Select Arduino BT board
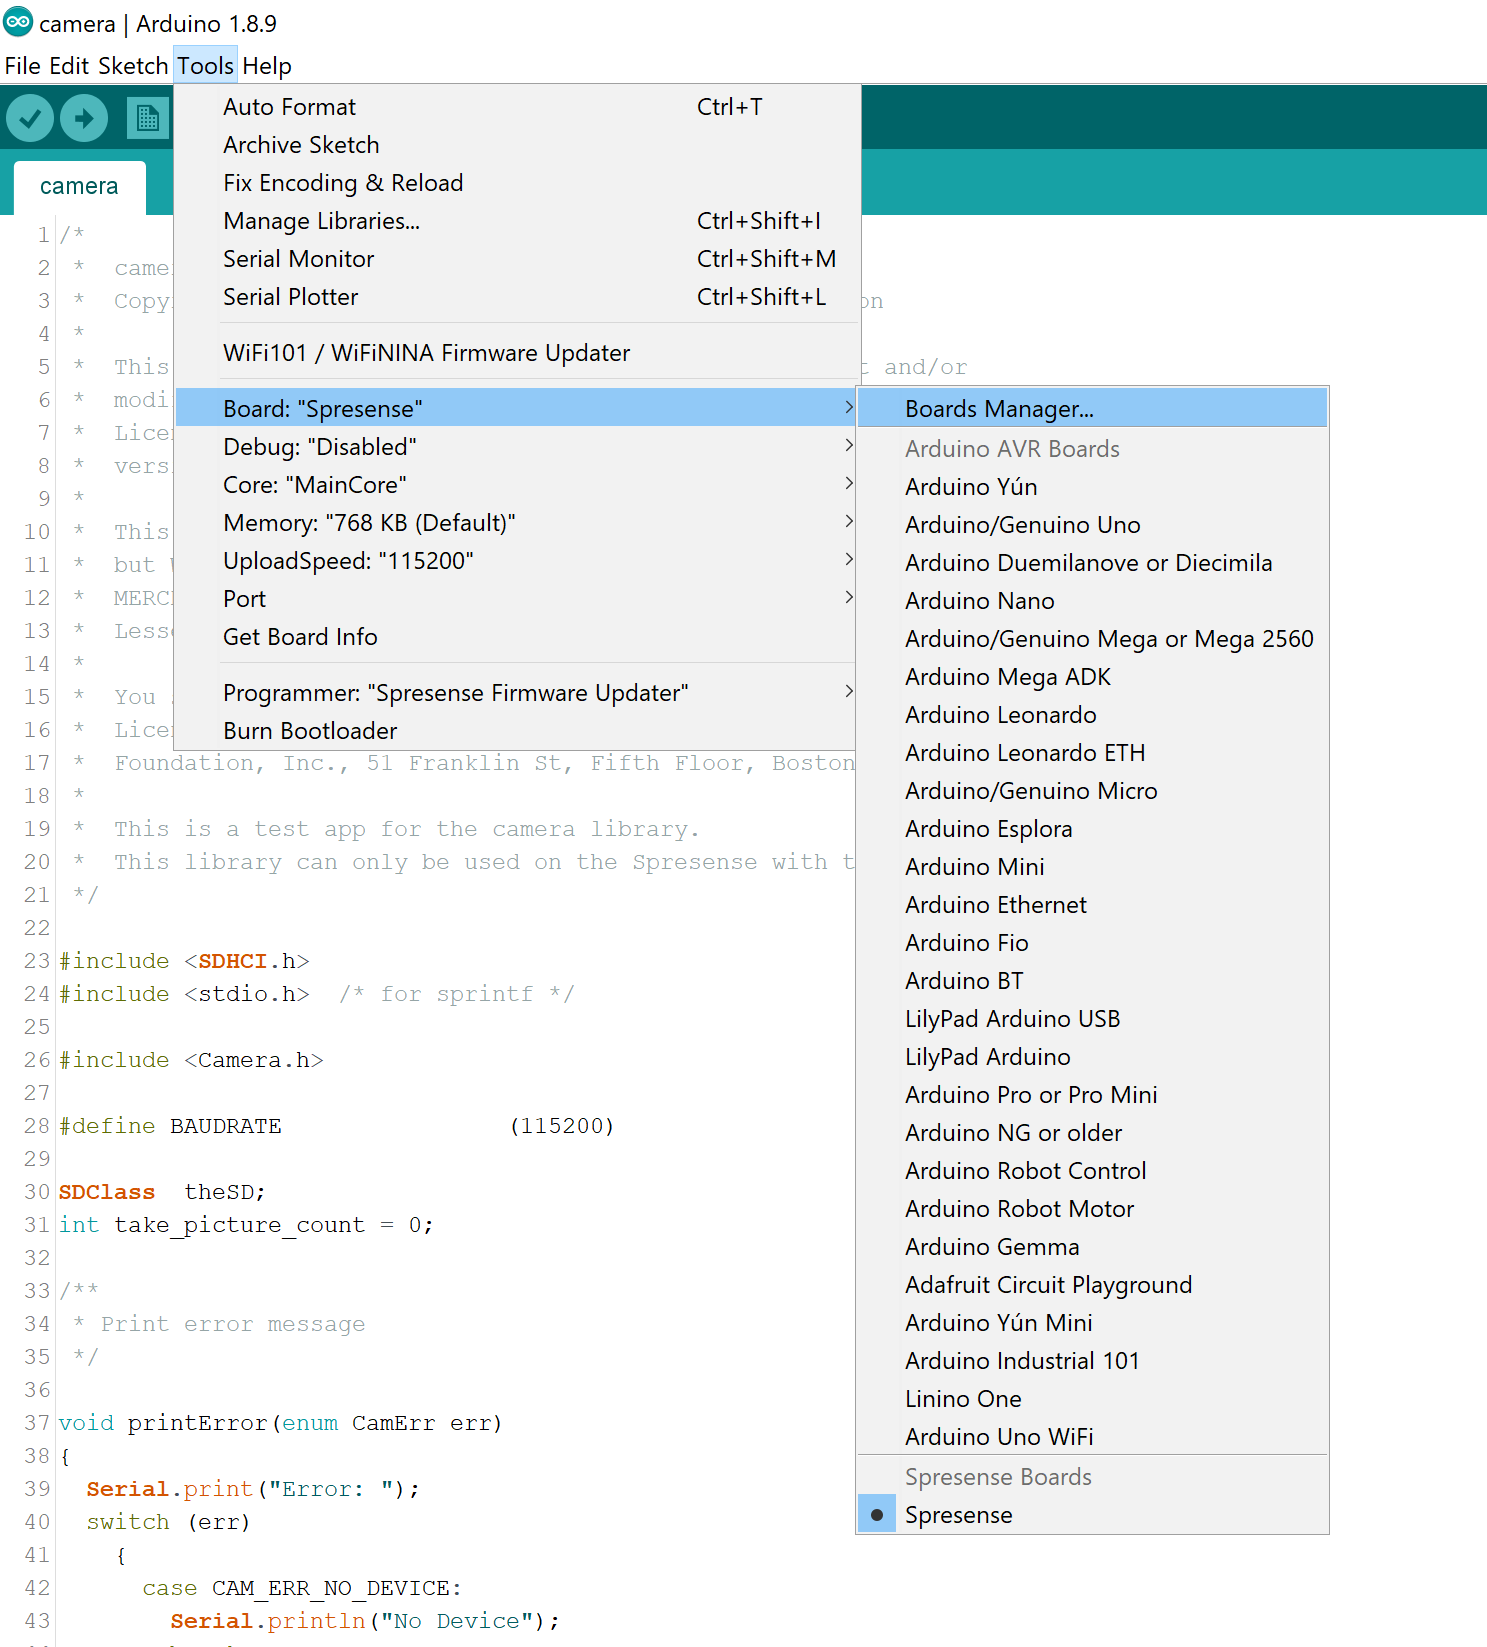 [x=1092, y=980]
